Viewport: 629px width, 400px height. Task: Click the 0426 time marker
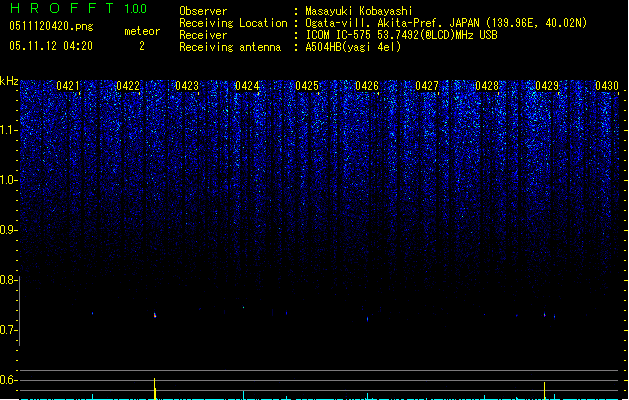tap(367, 86)
